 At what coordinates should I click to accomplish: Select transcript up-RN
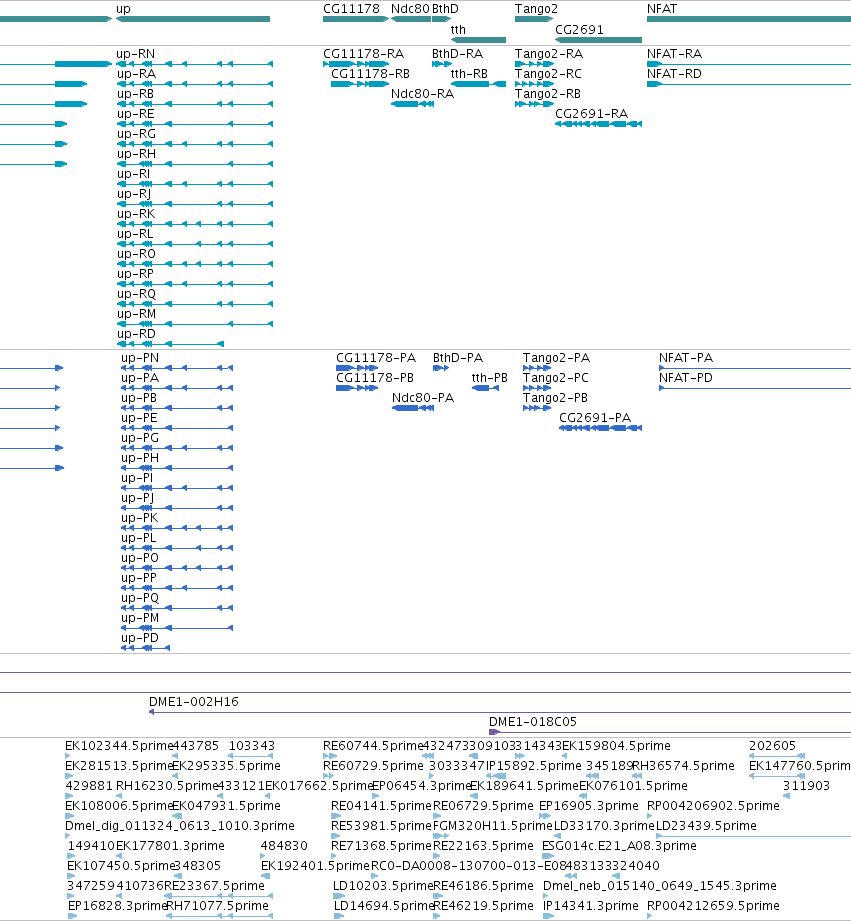coord(136,54)
